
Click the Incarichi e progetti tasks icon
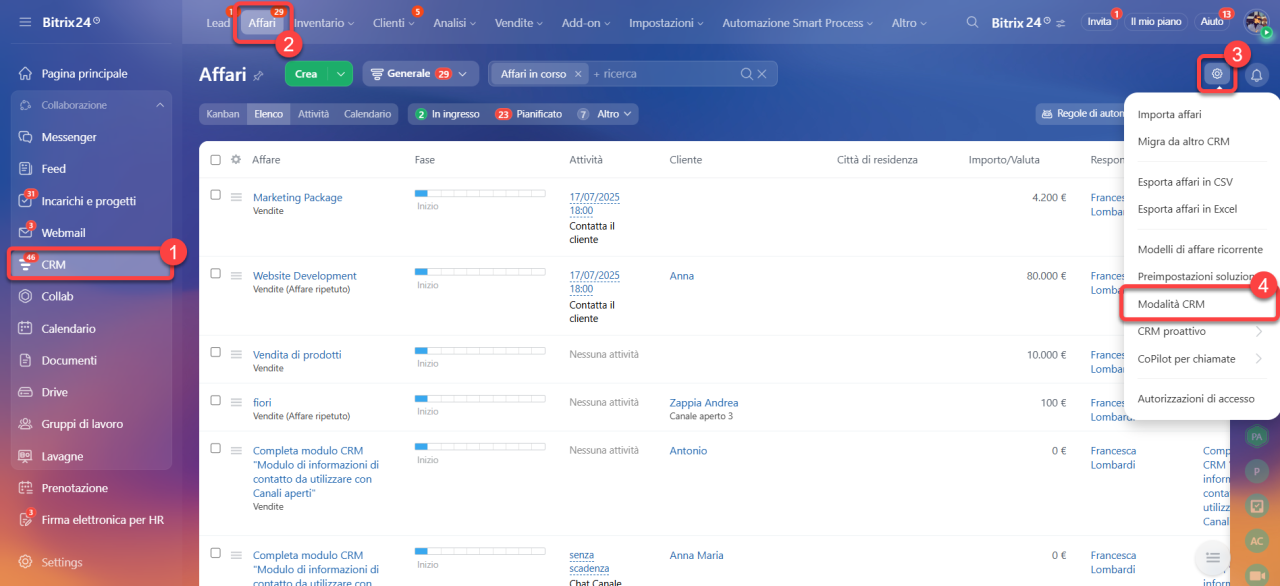click(x=25, y=201)
